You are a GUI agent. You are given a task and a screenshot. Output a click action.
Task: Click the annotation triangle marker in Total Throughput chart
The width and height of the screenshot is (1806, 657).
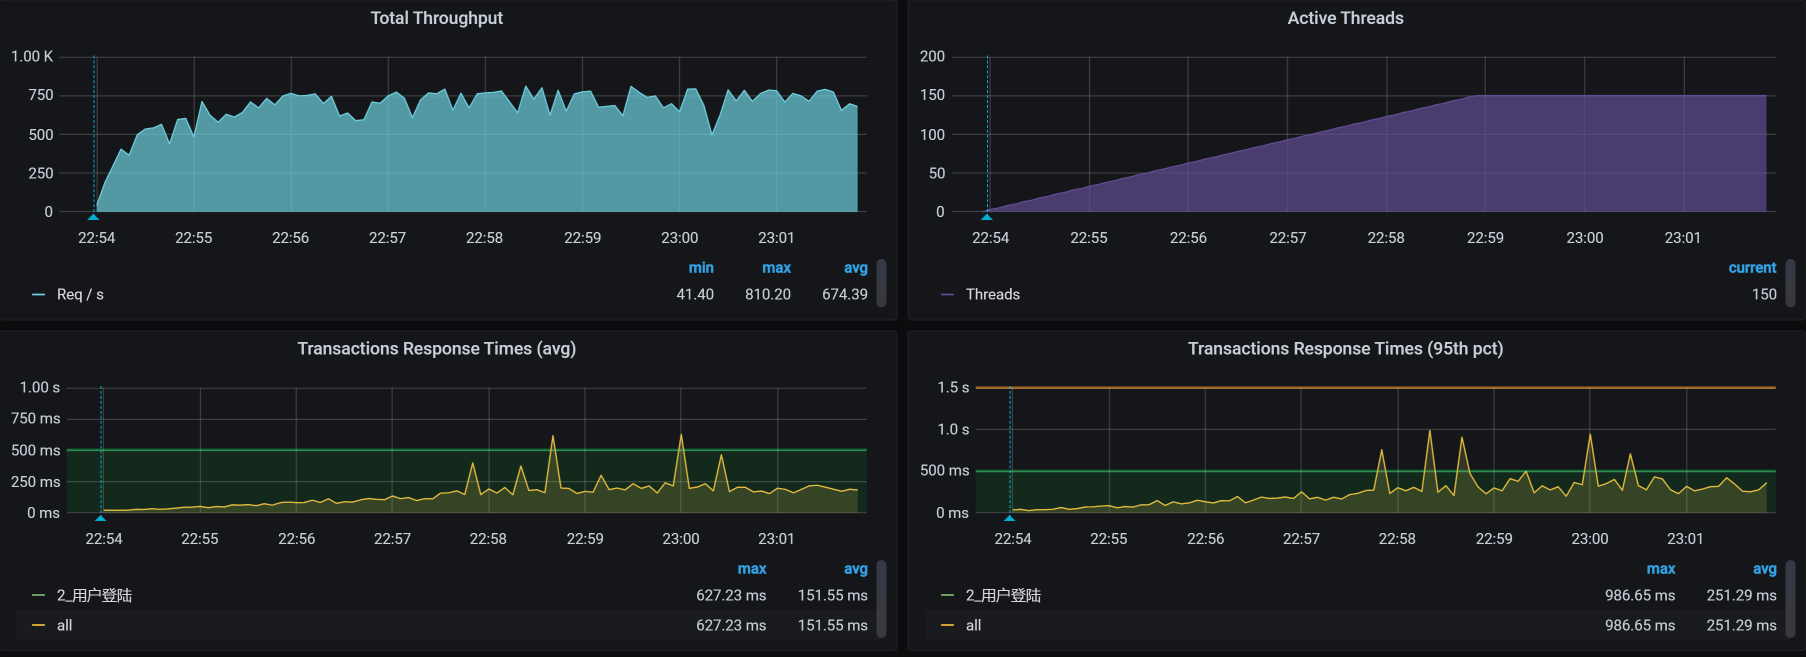[x=94, y=216]
